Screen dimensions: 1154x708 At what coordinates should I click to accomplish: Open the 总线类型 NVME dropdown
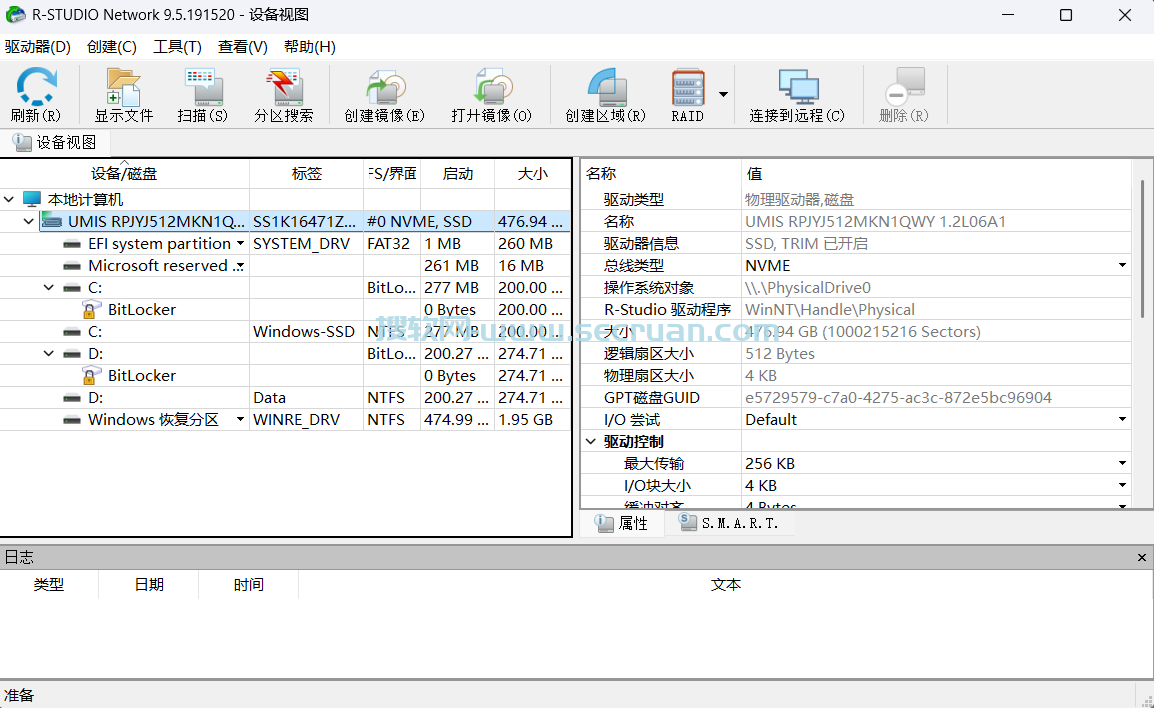[1122, 265]
